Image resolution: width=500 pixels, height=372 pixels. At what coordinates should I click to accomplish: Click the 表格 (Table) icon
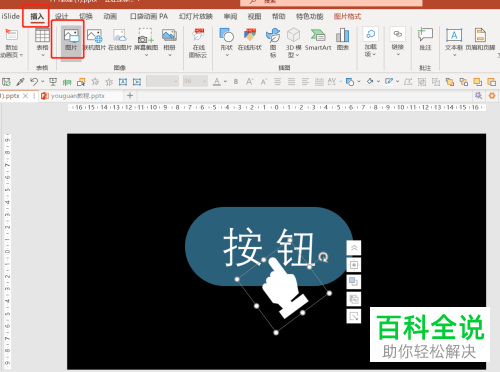click(42, 35)
